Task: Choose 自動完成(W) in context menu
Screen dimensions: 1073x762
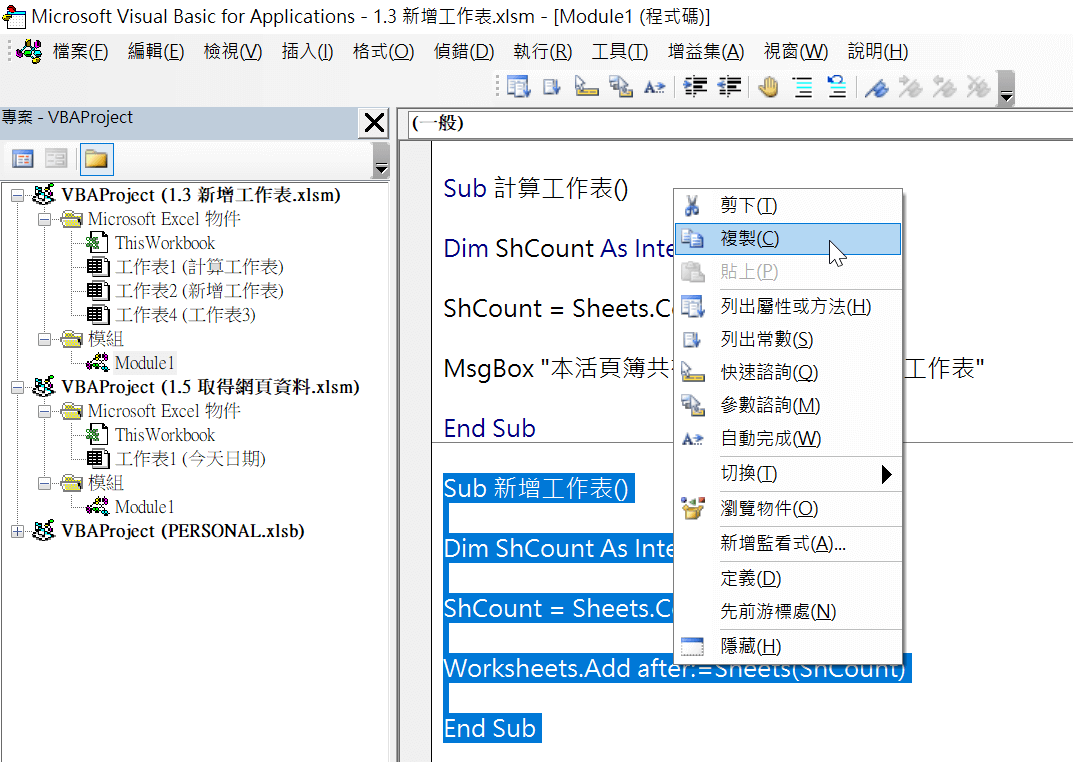Action: pos(788,438)
